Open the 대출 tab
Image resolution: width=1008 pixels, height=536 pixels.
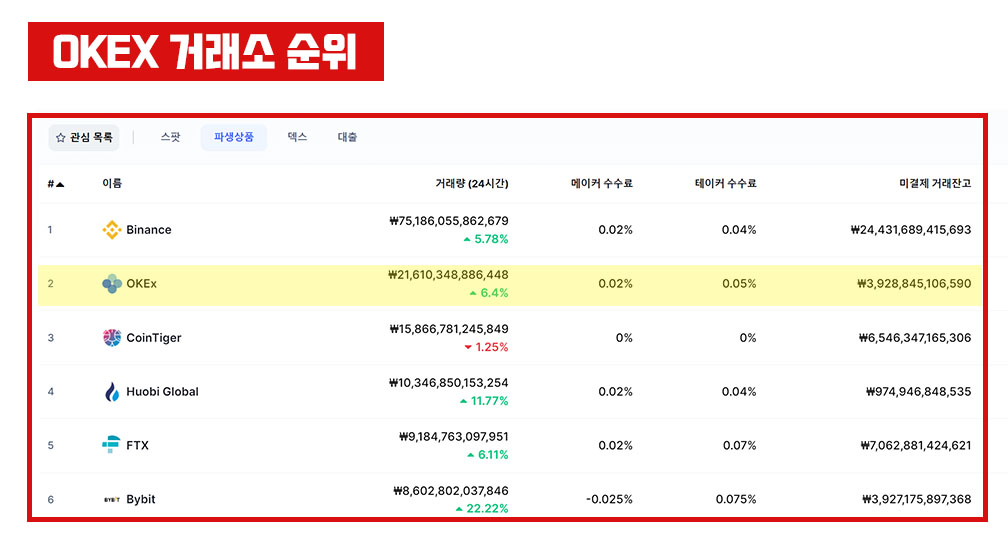tap(347, 137)
